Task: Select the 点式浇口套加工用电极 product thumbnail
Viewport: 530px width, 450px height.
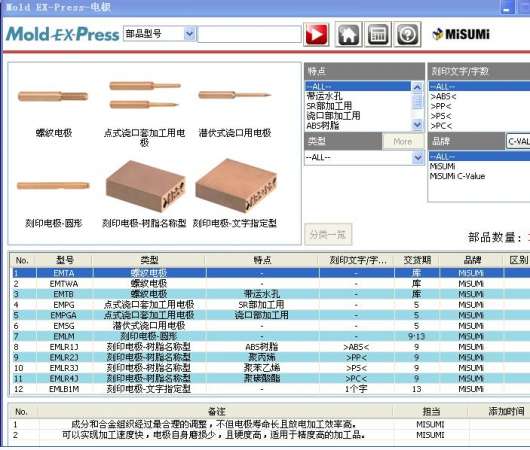Action: coord(144,95)
